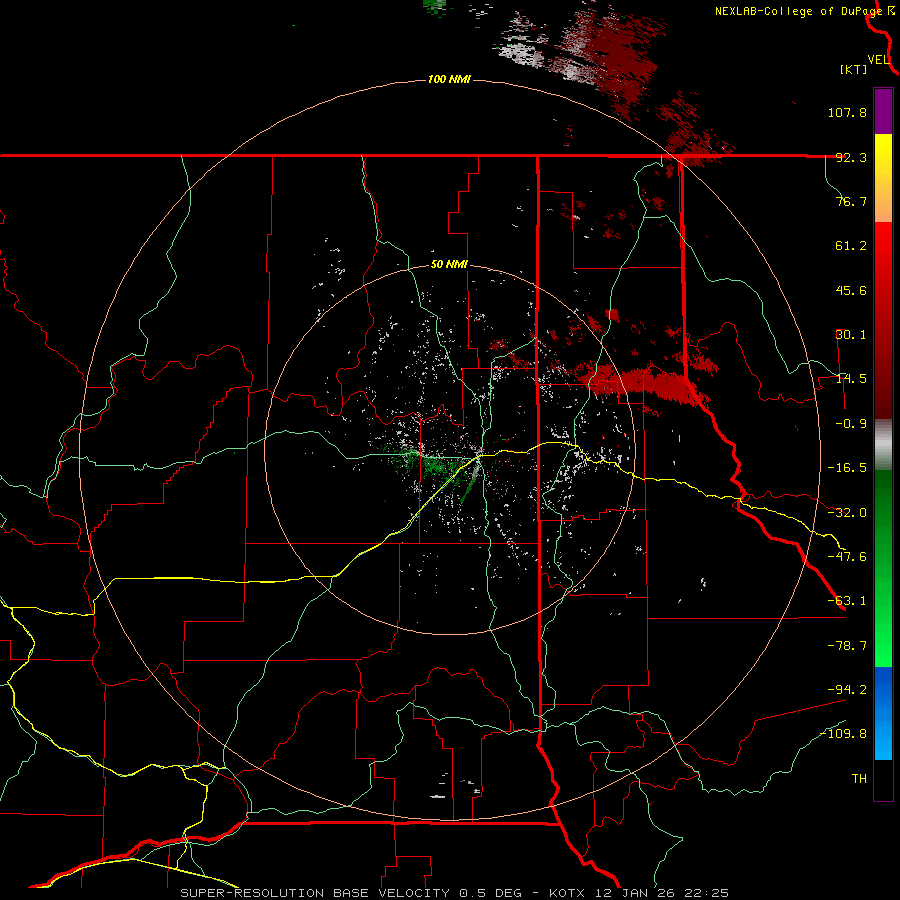Select the gray near-zero segment of the color scale
Image resolution: width=900 pixels, height=900 pixels.
(x=883, y=445)
